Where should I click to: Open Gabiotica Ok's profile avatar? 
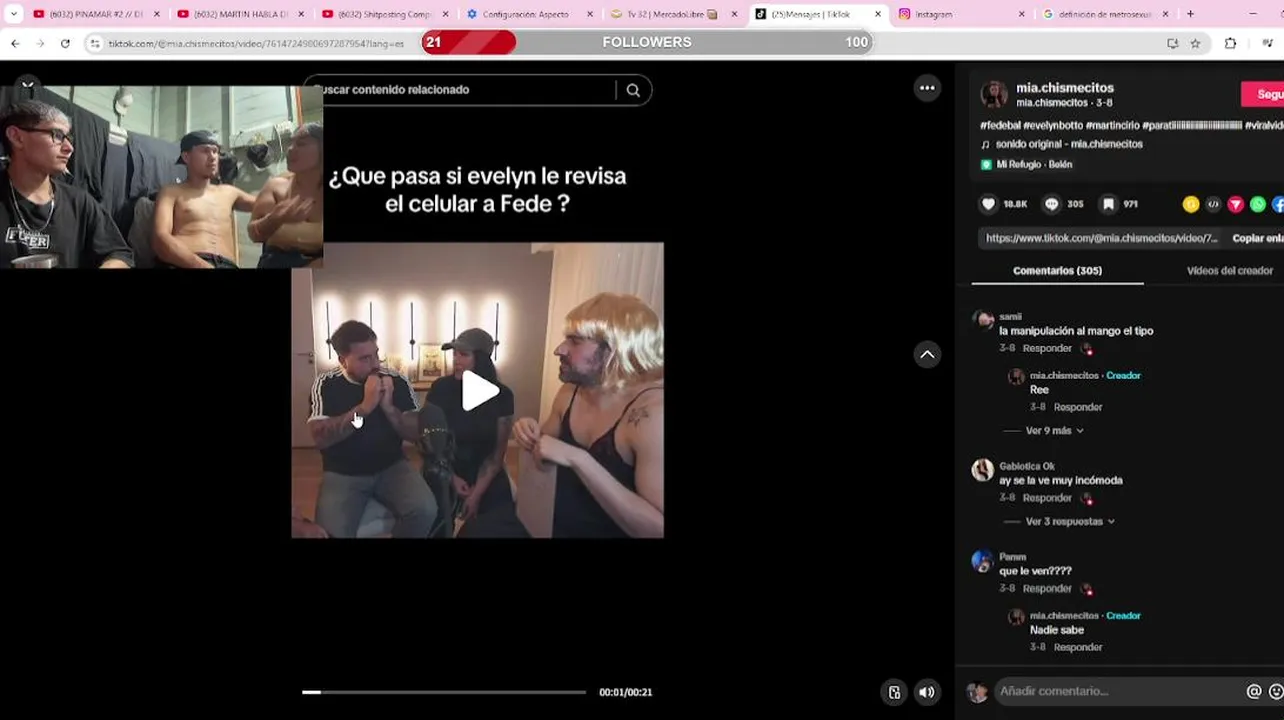[983, 470]
